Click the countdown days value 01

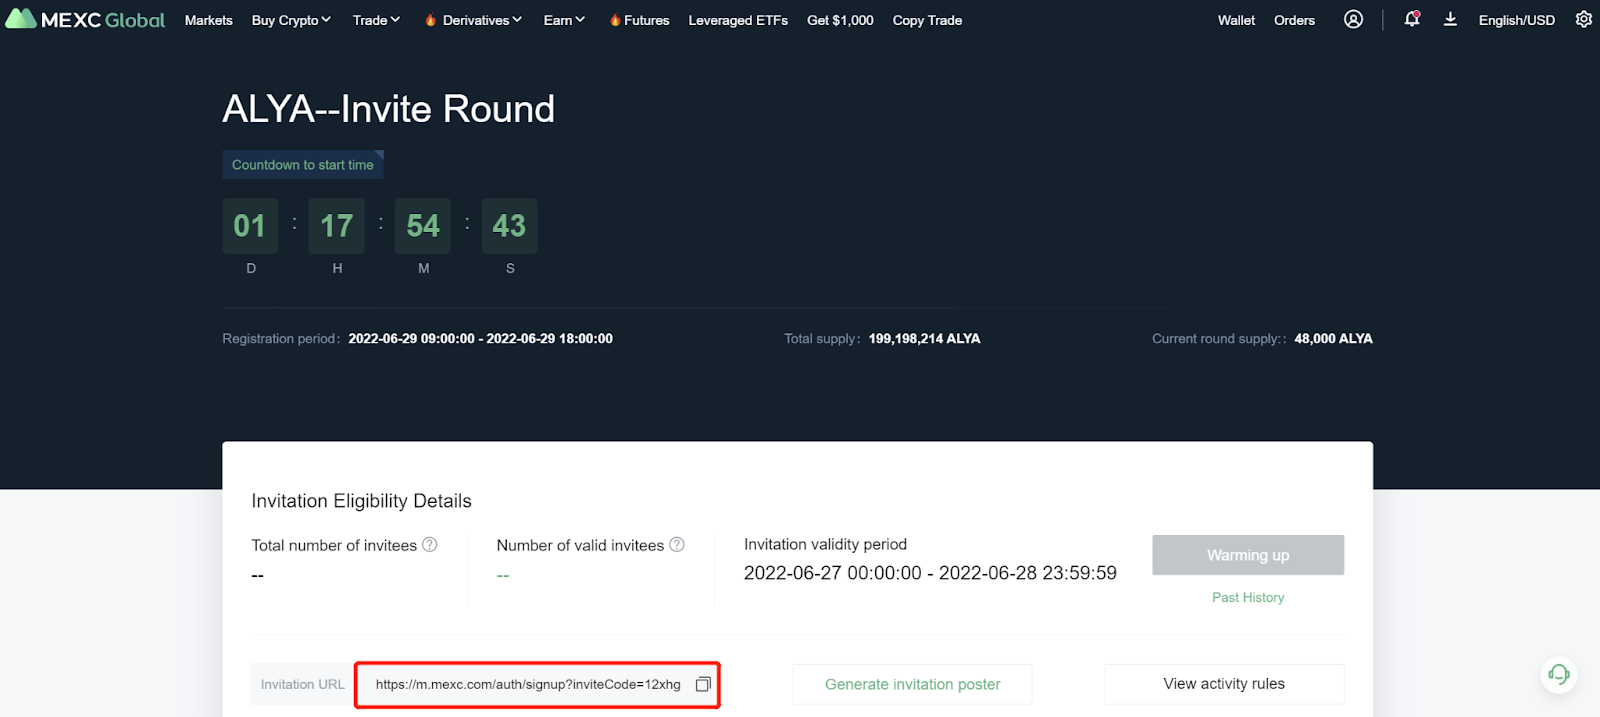250,226
